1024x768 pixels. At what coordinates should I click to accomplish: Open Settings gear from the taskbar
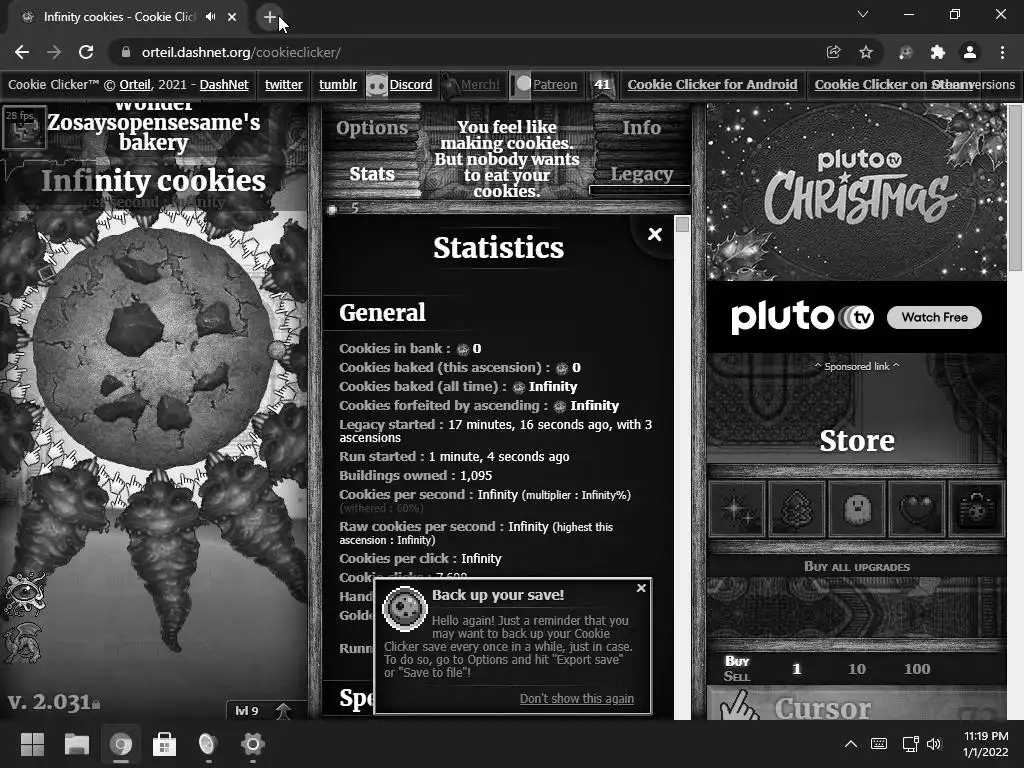[252, 744]
